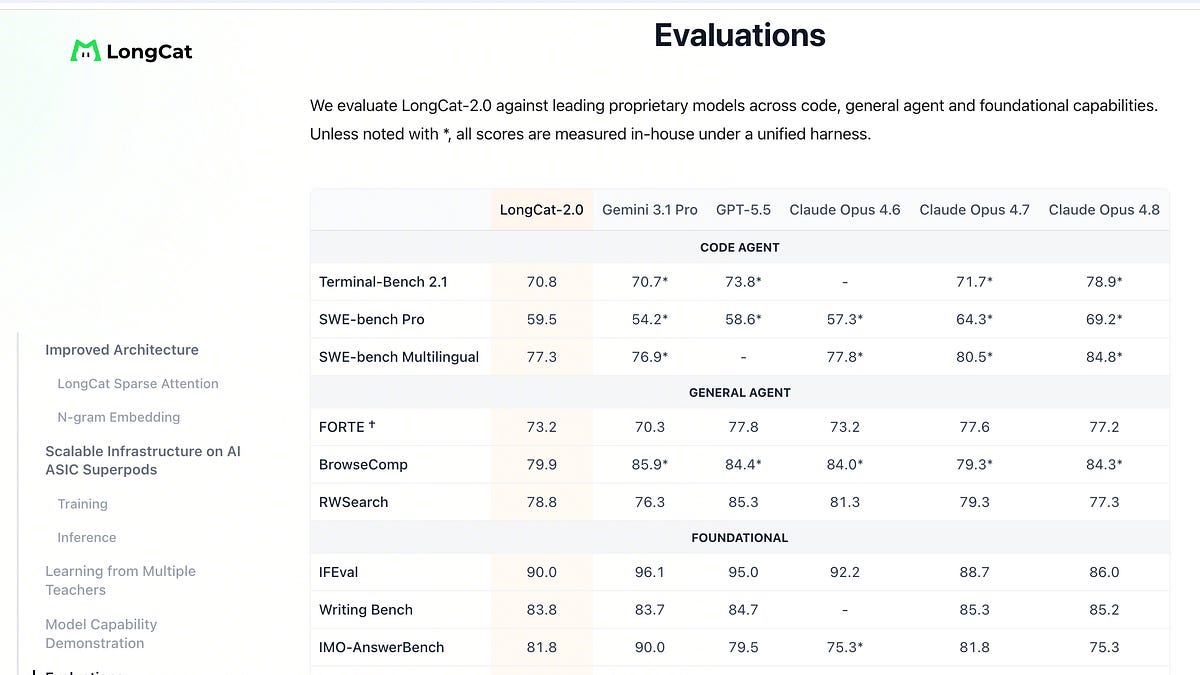Jump to N-gram Embedding subsection
The image size is (1200, 675).
119,417
